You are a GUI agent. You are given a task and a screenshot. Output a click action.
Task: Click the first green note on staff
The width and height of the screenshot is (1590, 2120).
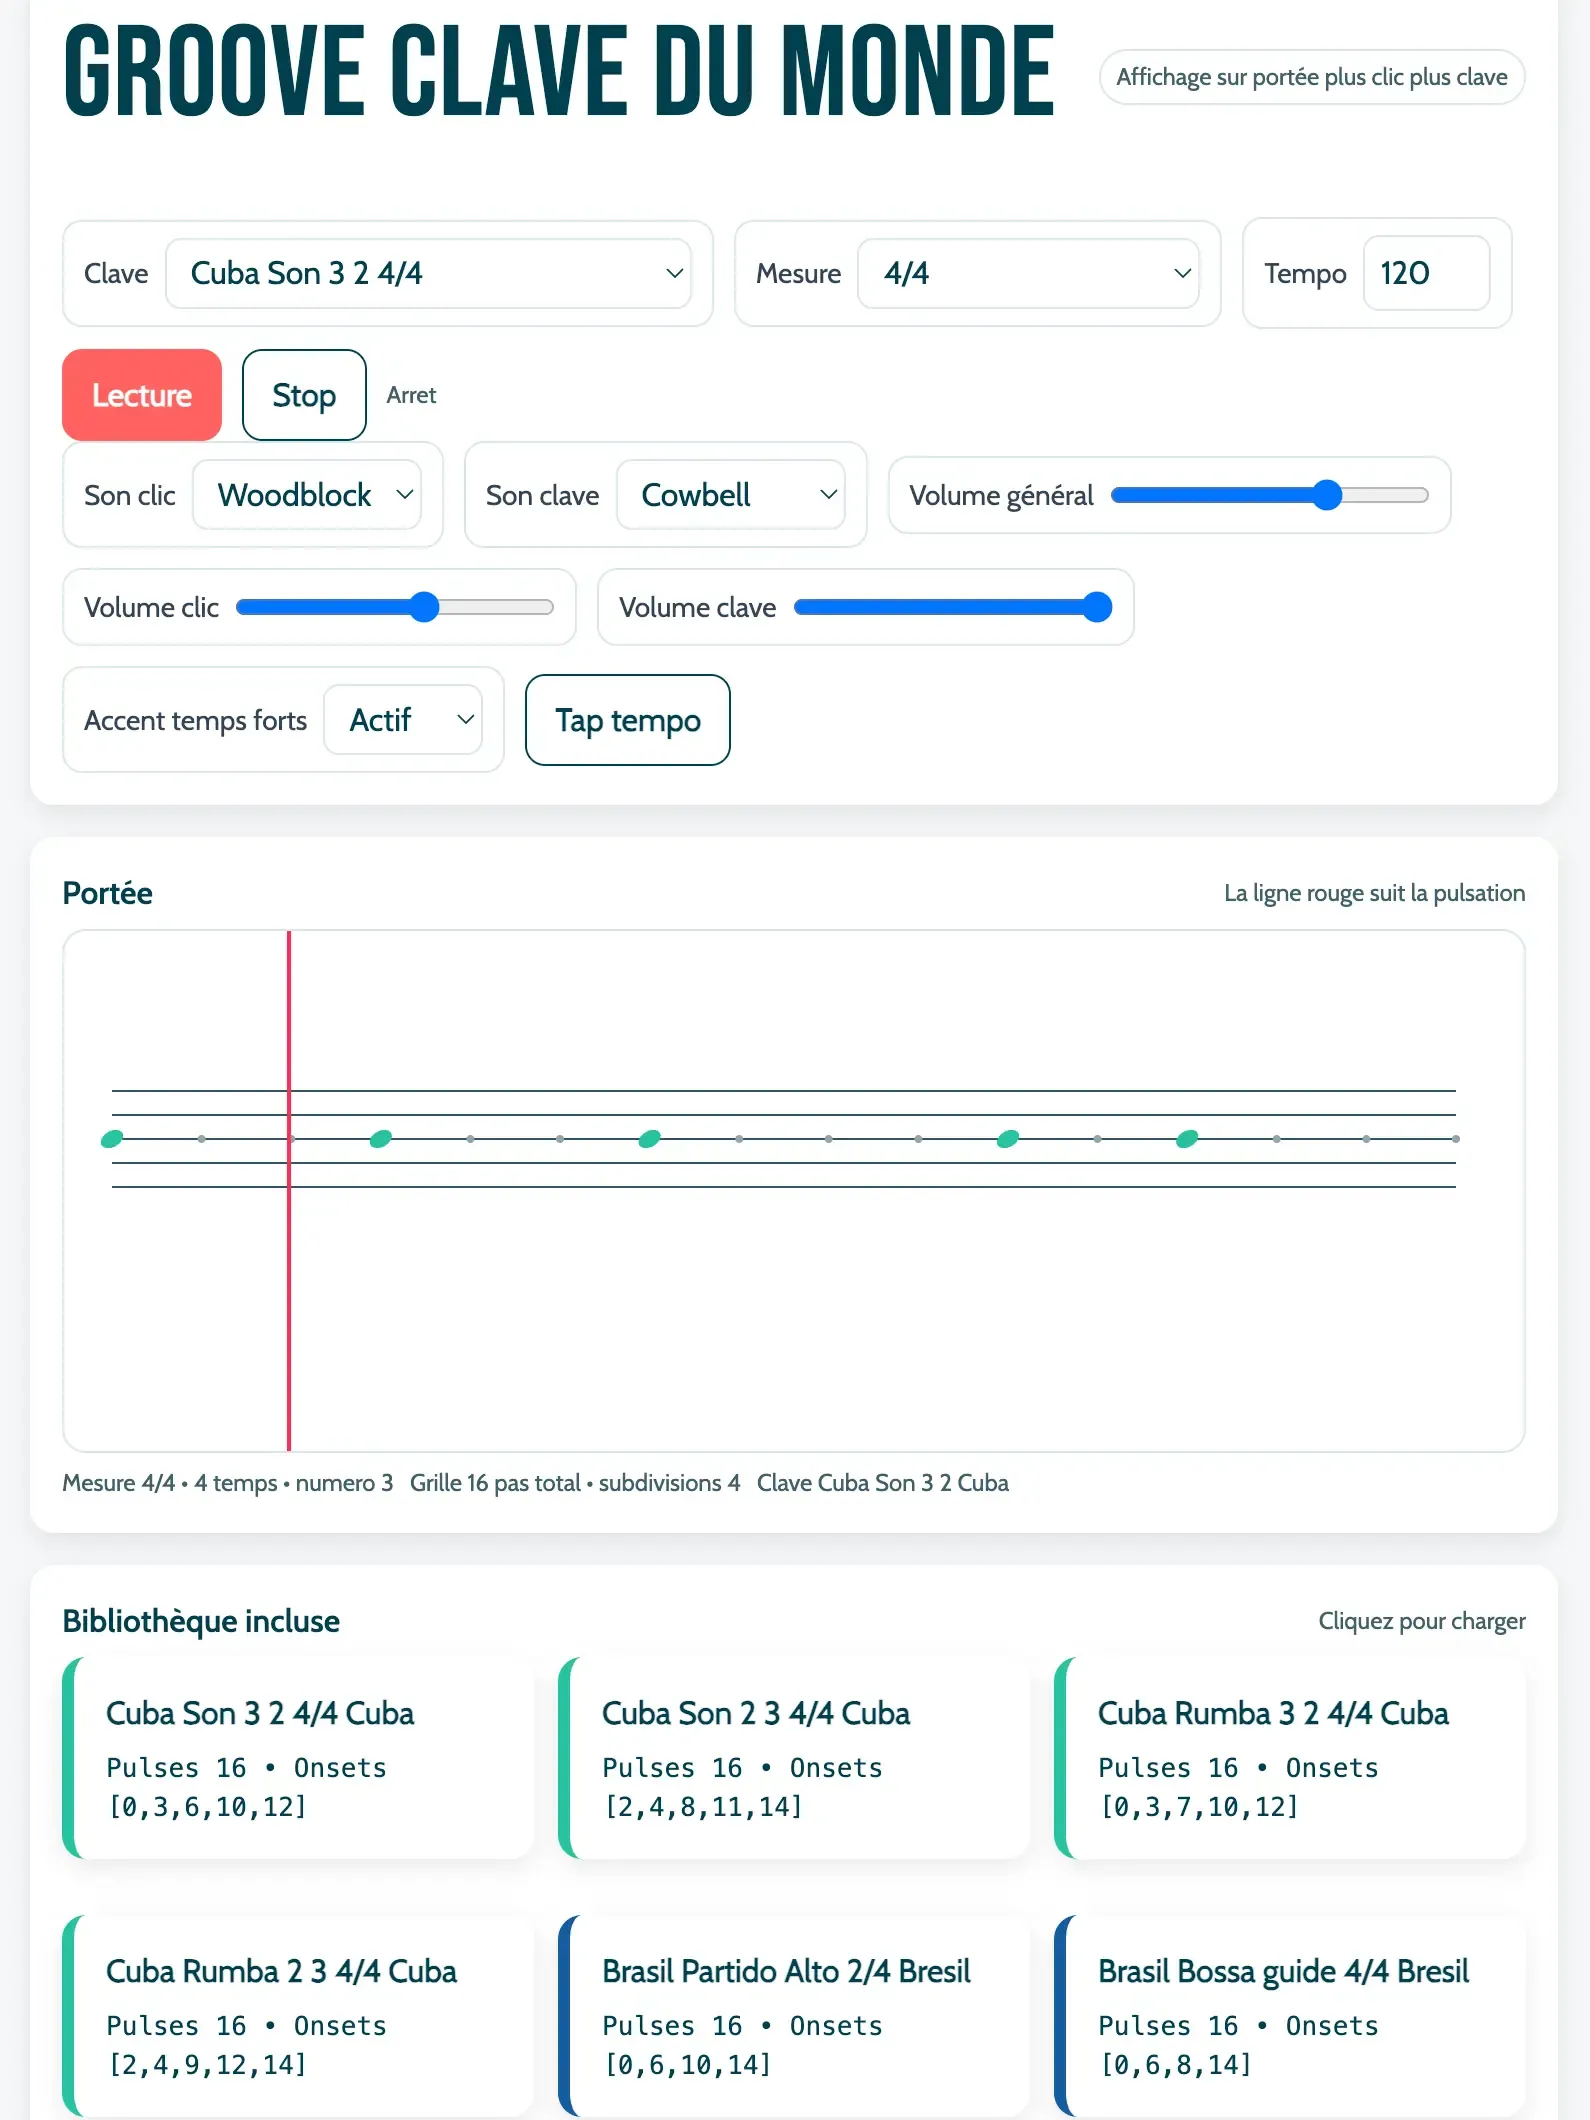coord(112,1139)
